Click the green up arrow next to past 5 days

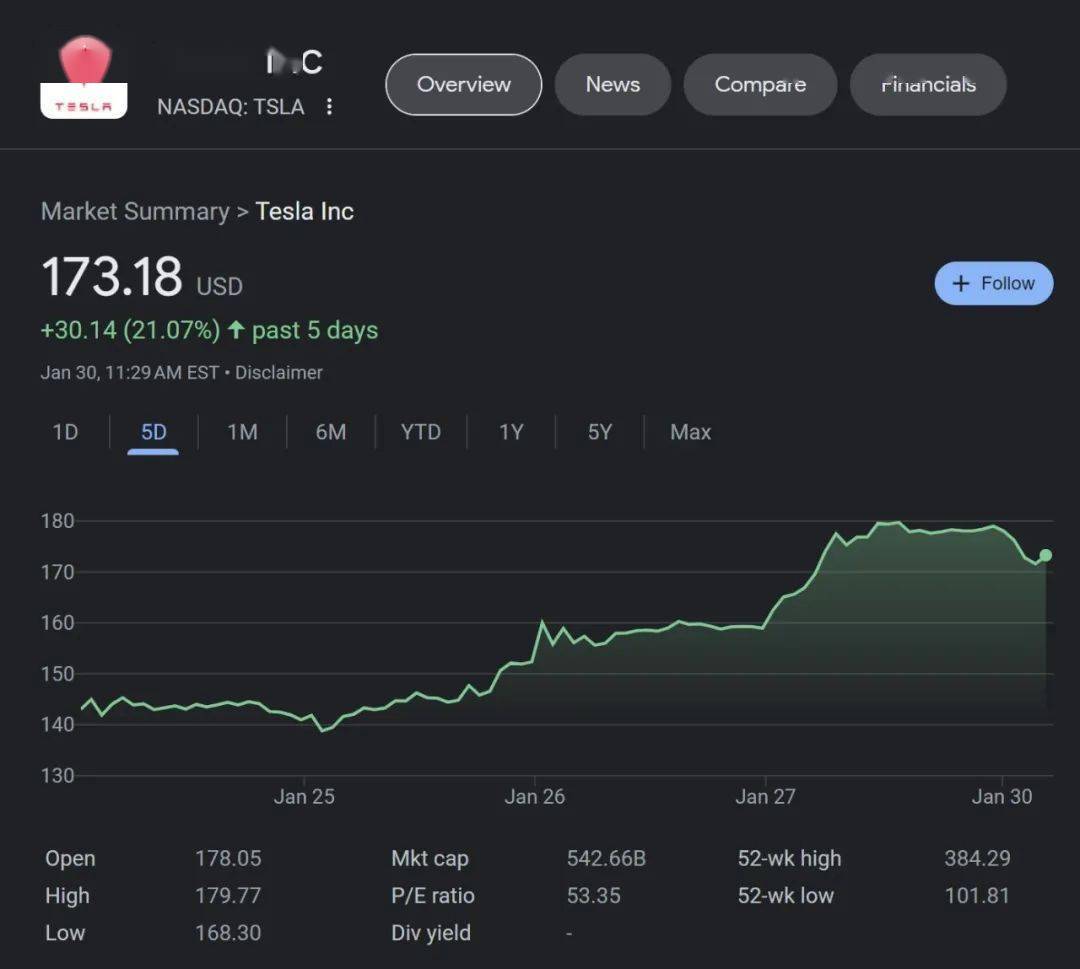pyautogui.click(x=236, y=330)
